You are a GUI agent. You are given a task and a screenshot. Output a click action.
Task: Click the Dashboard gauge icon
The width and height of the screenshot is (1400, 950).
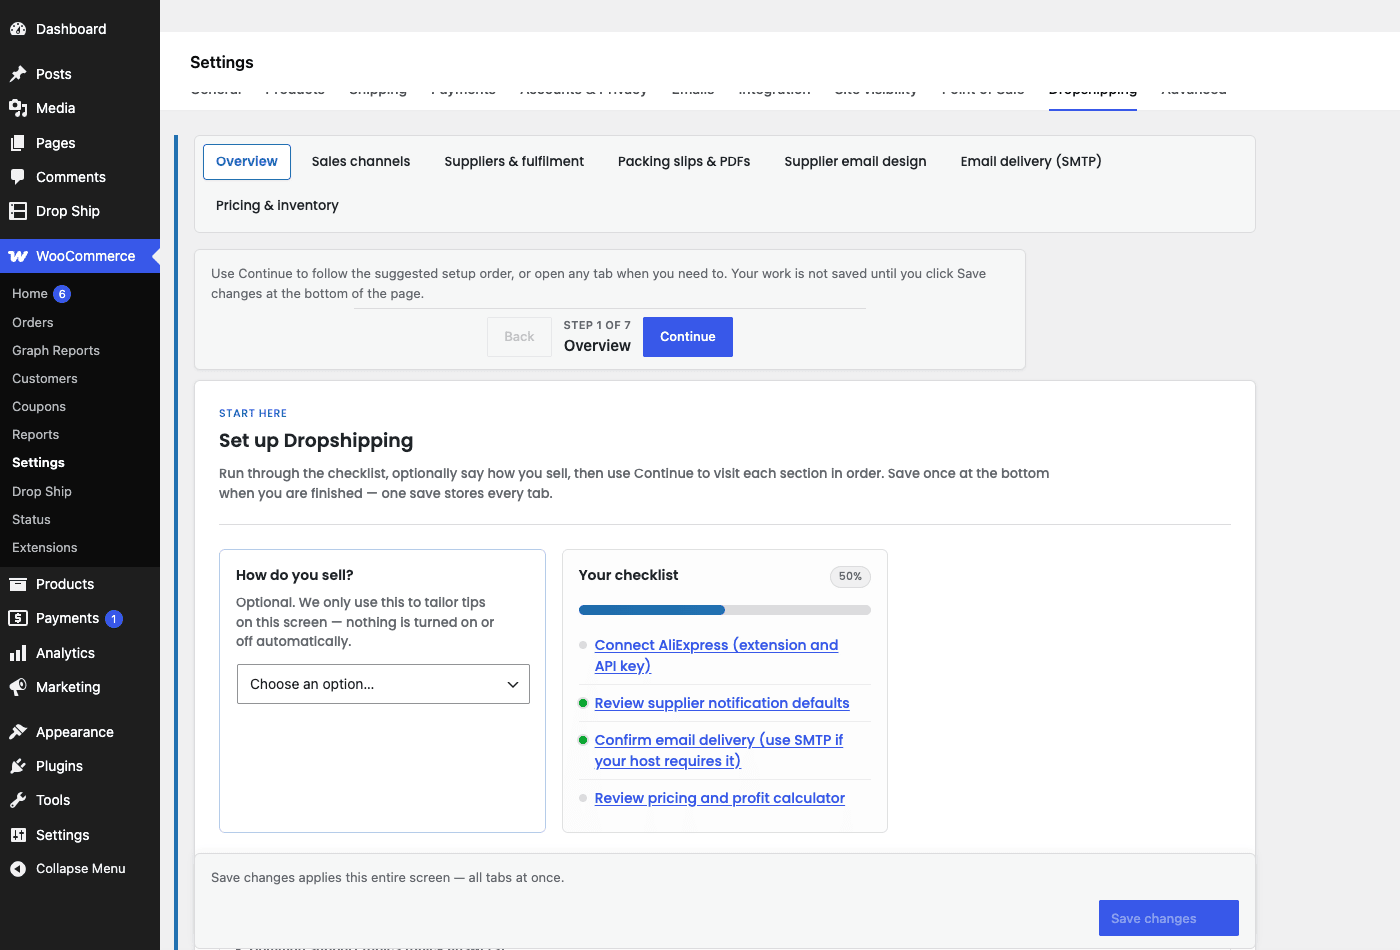18,29
